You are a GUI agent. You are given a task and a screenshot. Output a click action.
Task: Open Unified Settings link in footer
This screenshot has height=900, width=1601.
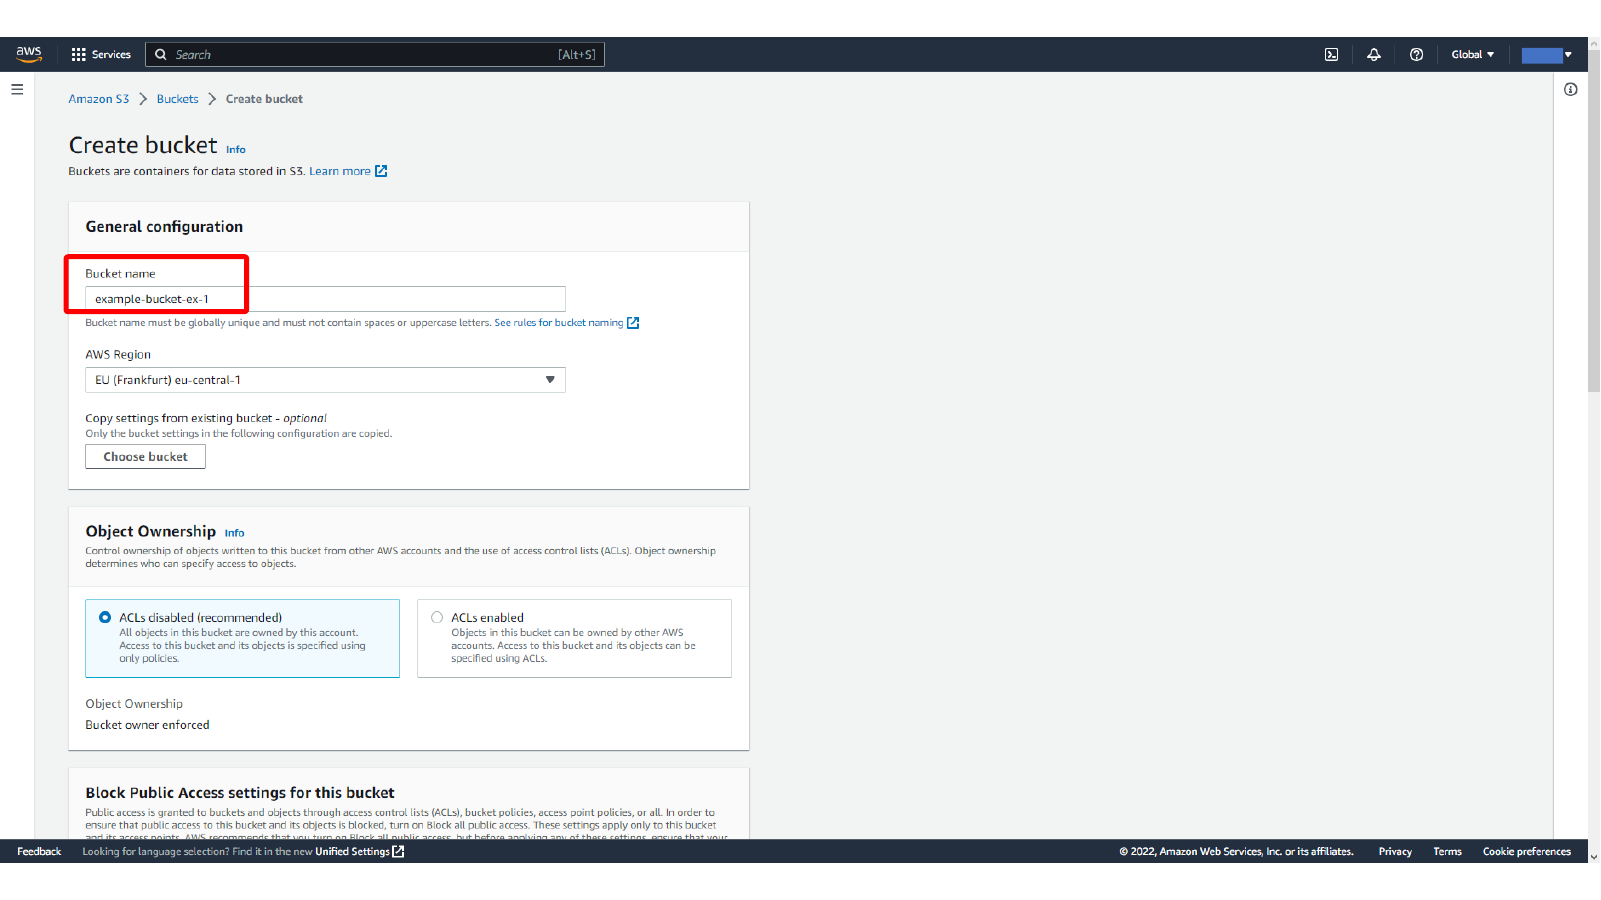352,852
